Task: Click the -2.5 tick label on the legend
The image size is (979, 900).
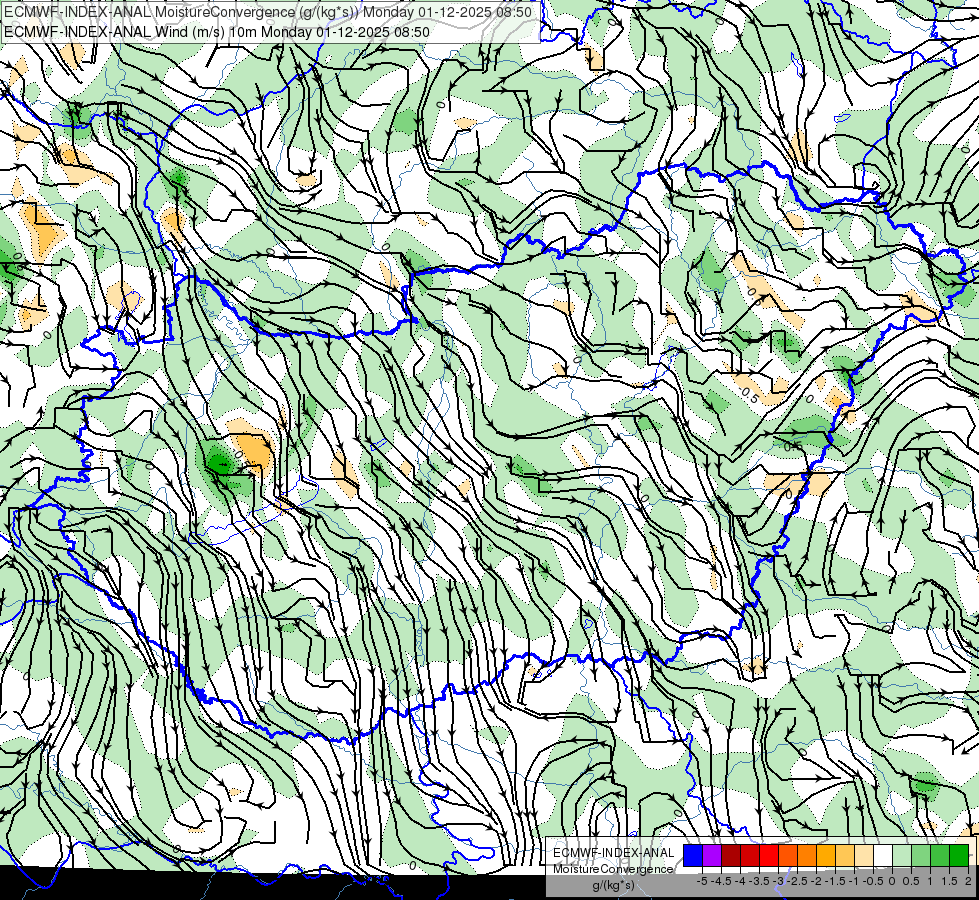Action: point(797,881)
